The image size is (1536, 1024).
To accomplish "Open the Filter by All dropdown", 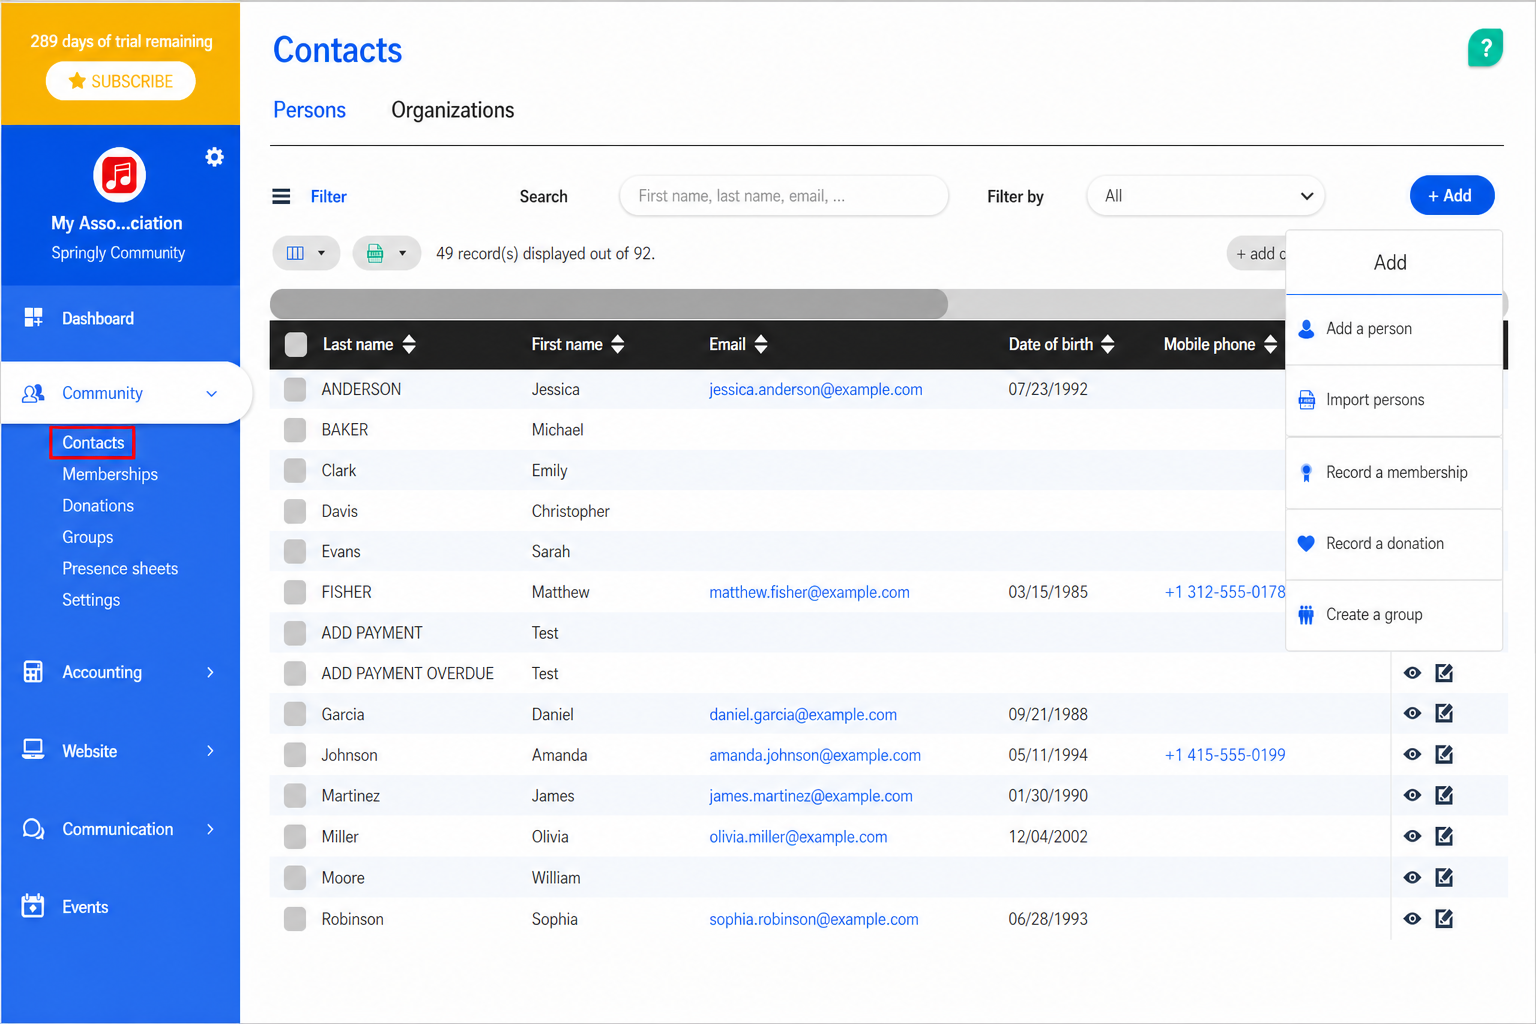I will 1206,196.
